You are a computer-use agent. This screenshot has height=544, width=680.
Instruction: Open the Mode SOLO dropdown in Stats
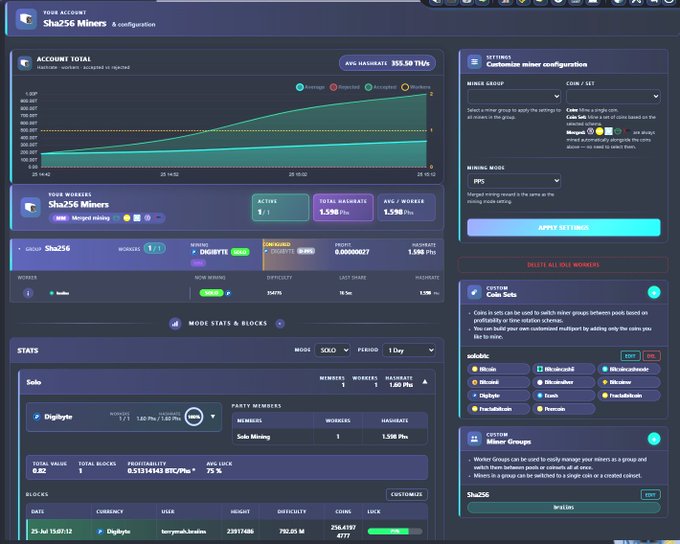pyautogui.click(x=332, y=350)
